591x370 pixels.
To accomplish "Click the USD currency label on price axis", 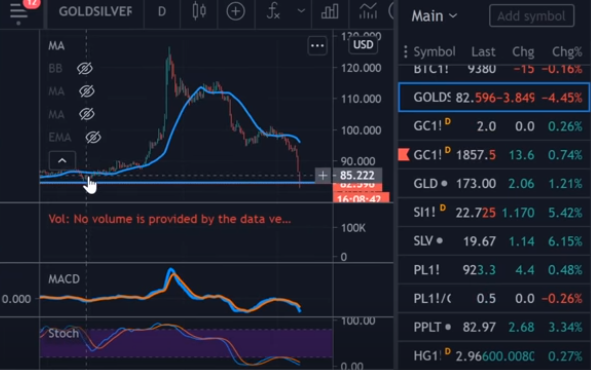I will (363, 45).
